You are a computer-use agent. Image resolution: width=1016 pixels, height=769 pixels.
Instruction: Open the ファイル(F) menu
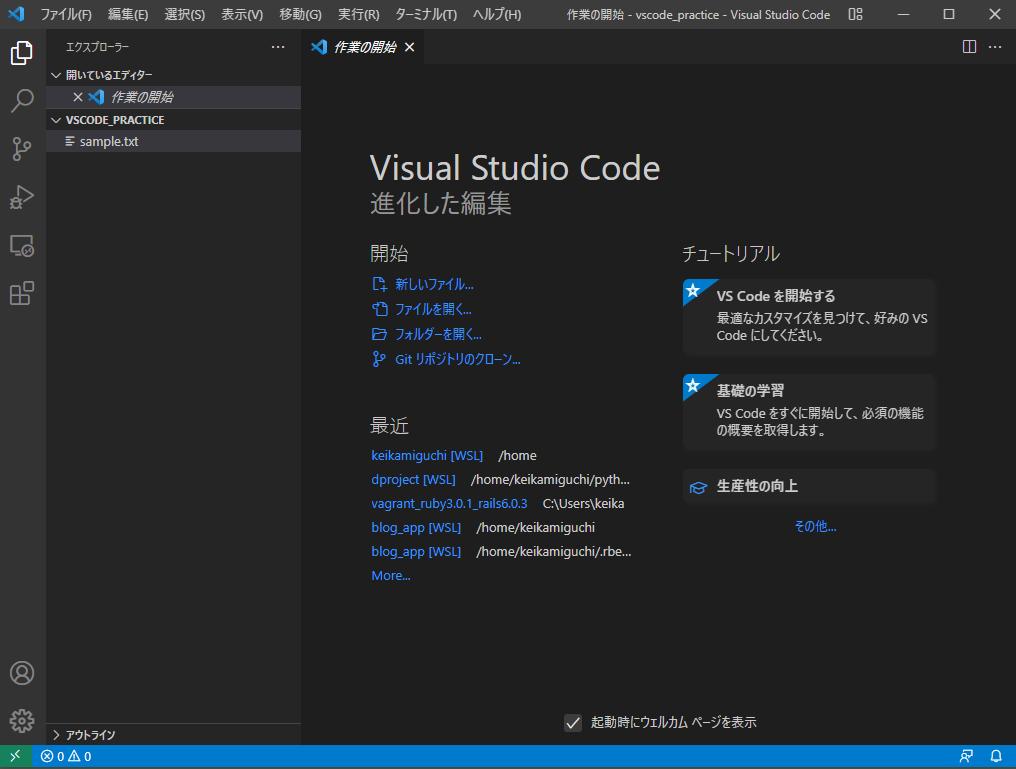[65, 14]
